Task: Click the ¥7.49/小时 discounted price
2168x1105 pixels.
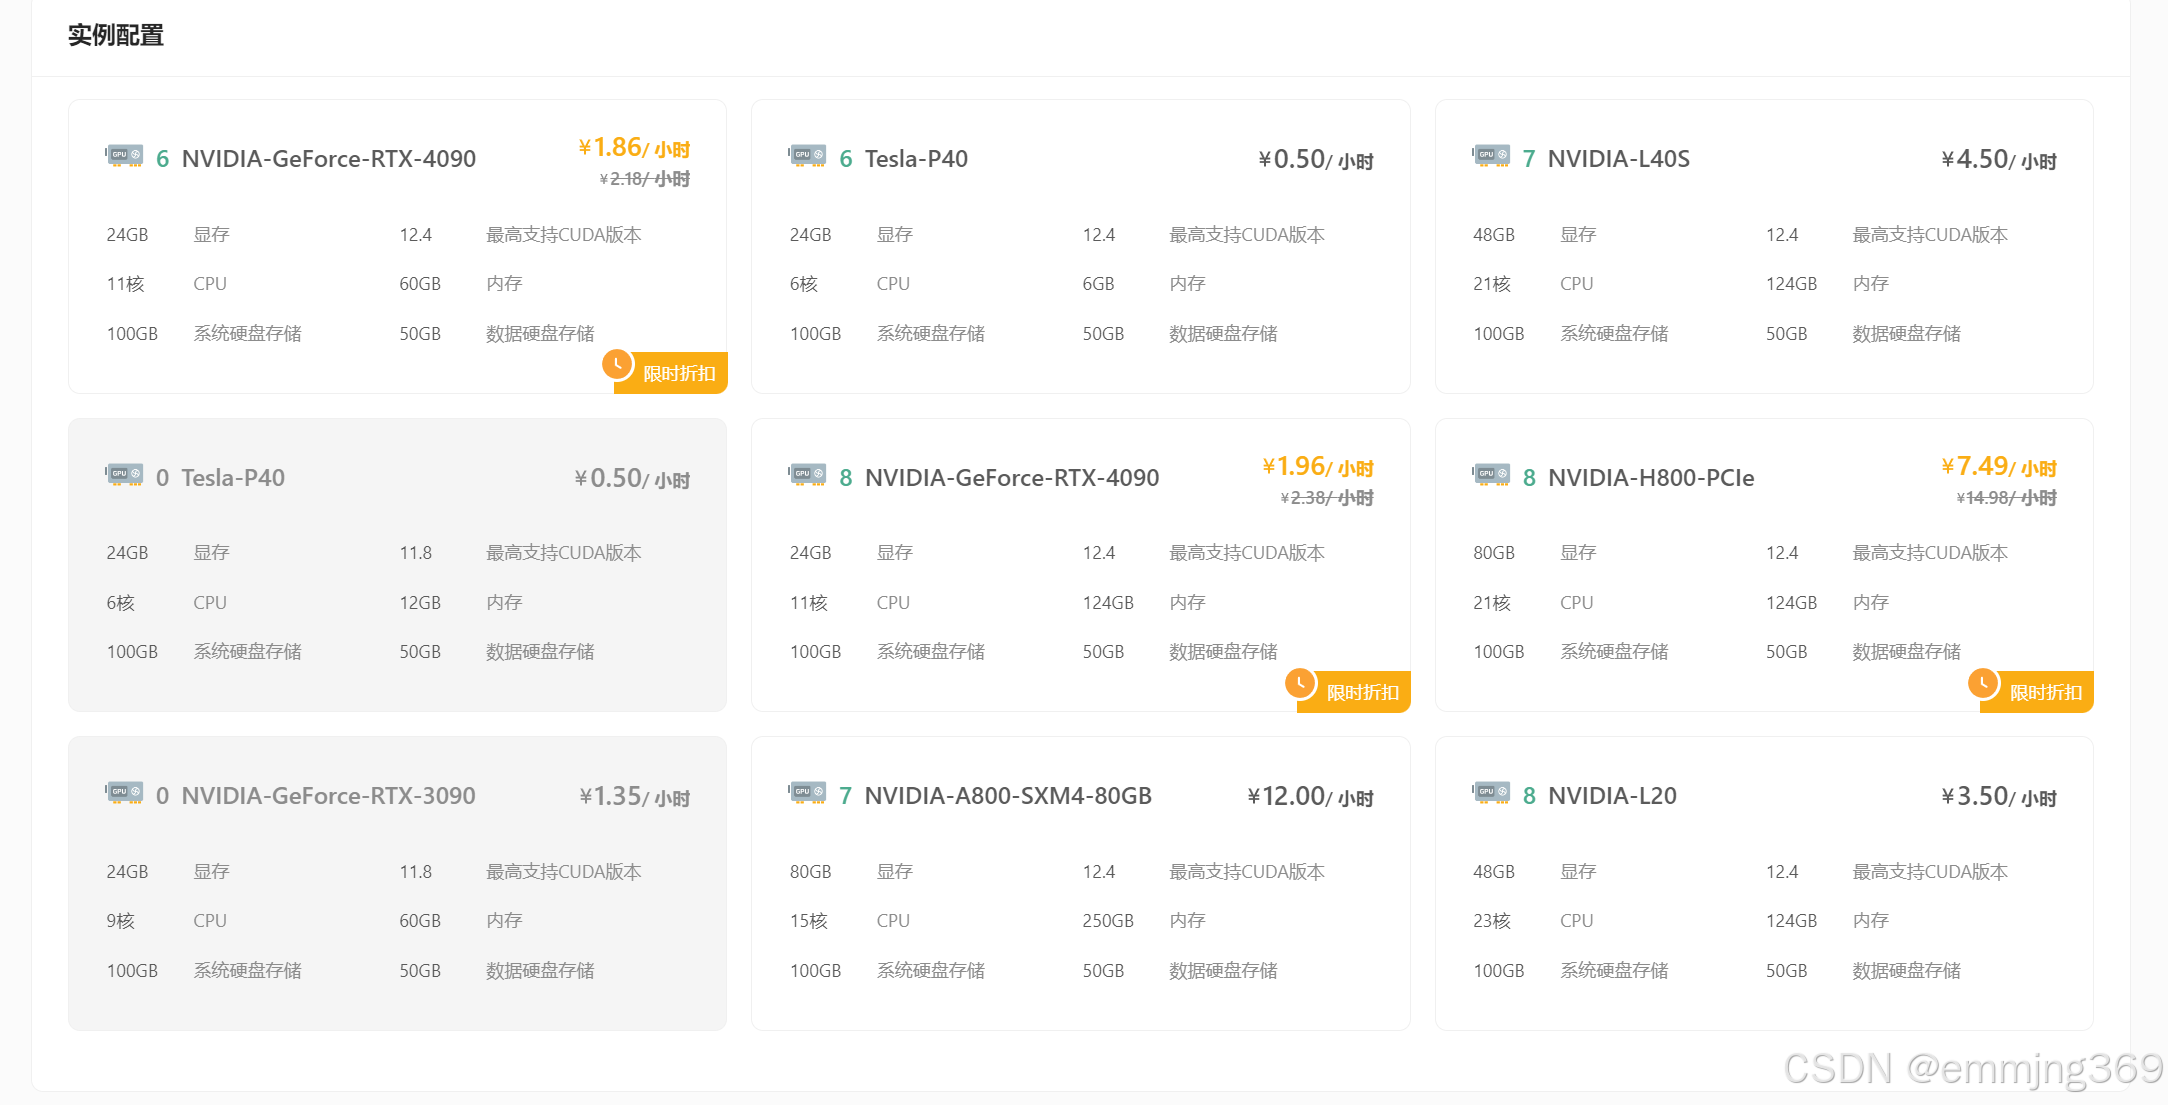Action: [1998, 467]
